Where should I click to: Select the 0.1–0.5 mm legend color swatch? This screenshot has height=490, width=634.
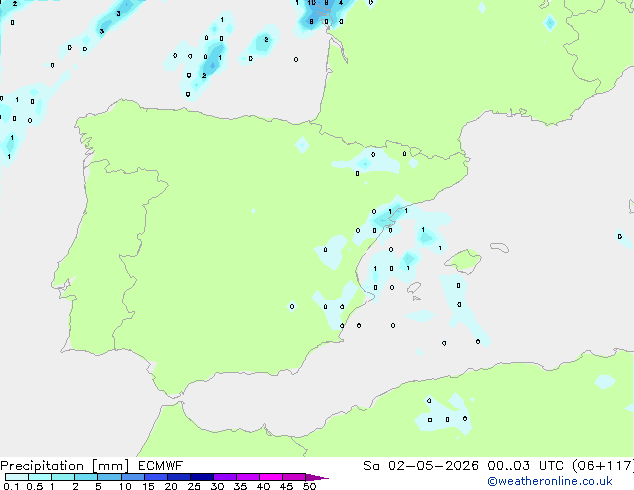coord(17,477)
